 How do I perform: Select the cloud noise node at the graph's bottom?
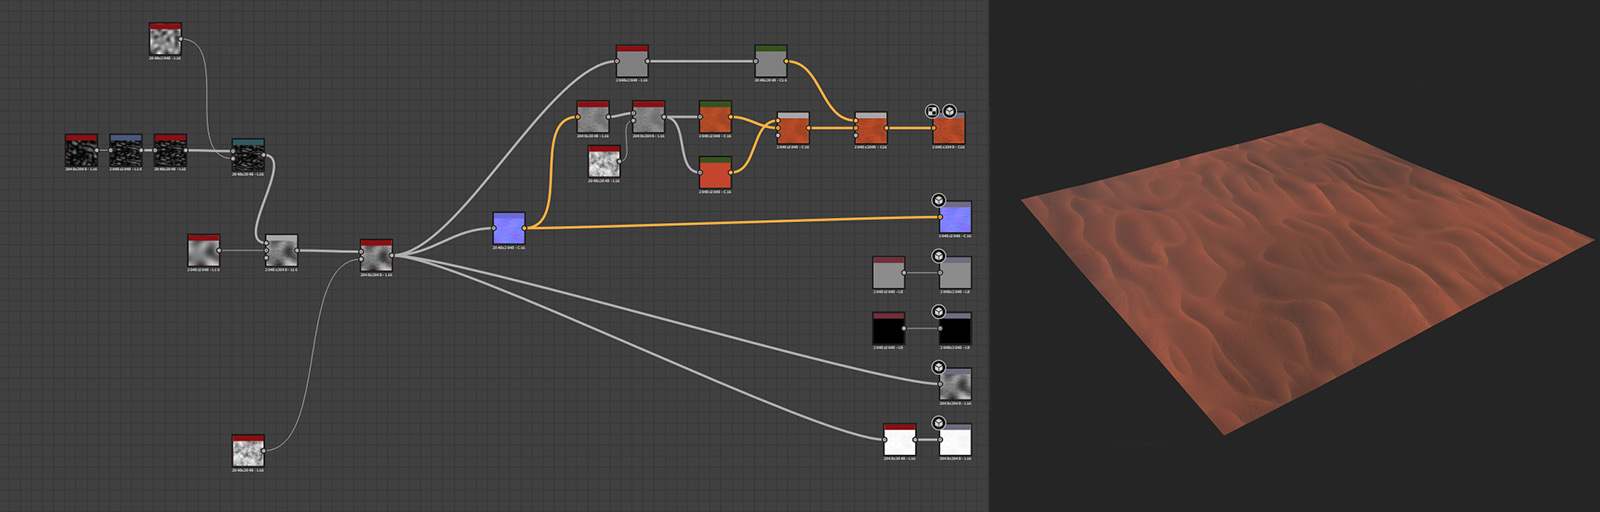[248, 451]
